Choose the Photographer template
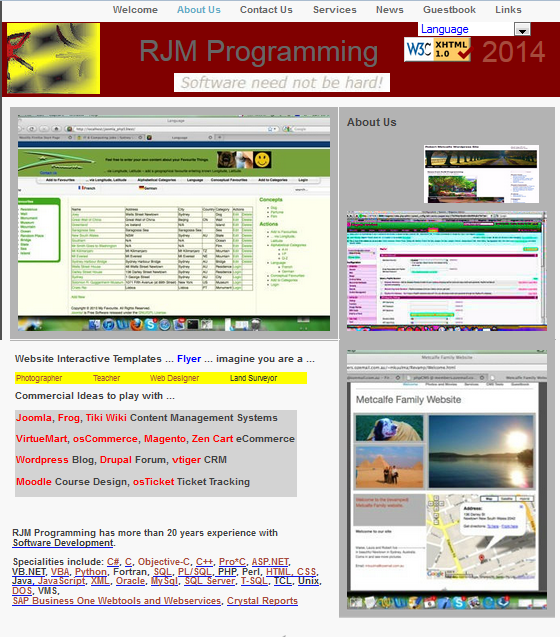The width and height of the screenshot is (560, 637). coord(39,378)
